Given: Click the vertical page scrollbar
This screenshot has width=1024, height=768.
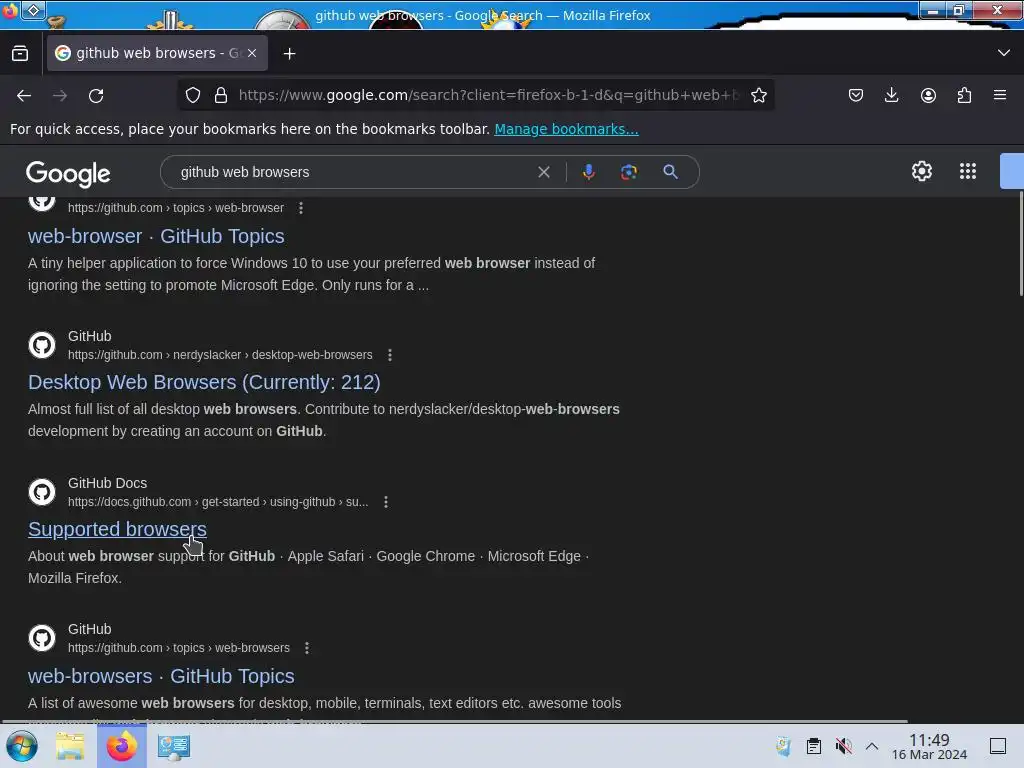Looking at the screenshot, I should (x=1021, y=244).
